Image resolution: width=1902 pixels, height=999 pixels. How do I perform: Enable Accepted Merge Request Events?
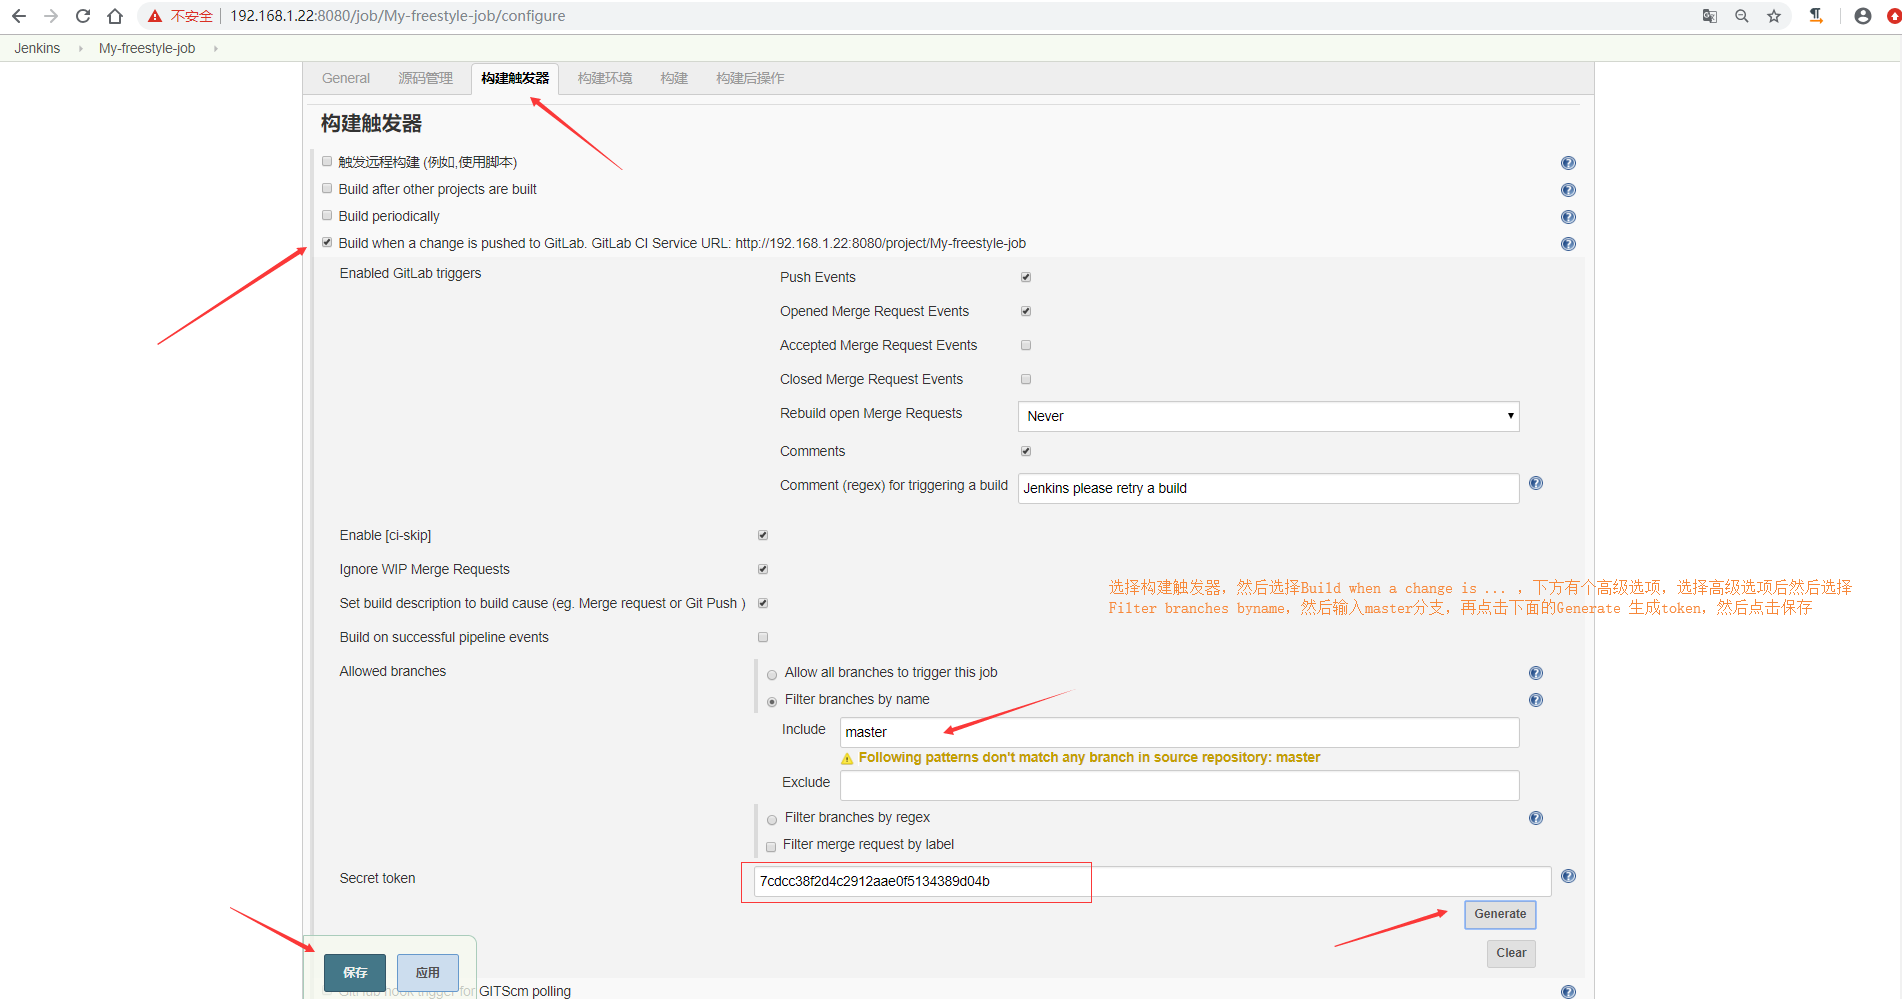(x=1026, y=345)
